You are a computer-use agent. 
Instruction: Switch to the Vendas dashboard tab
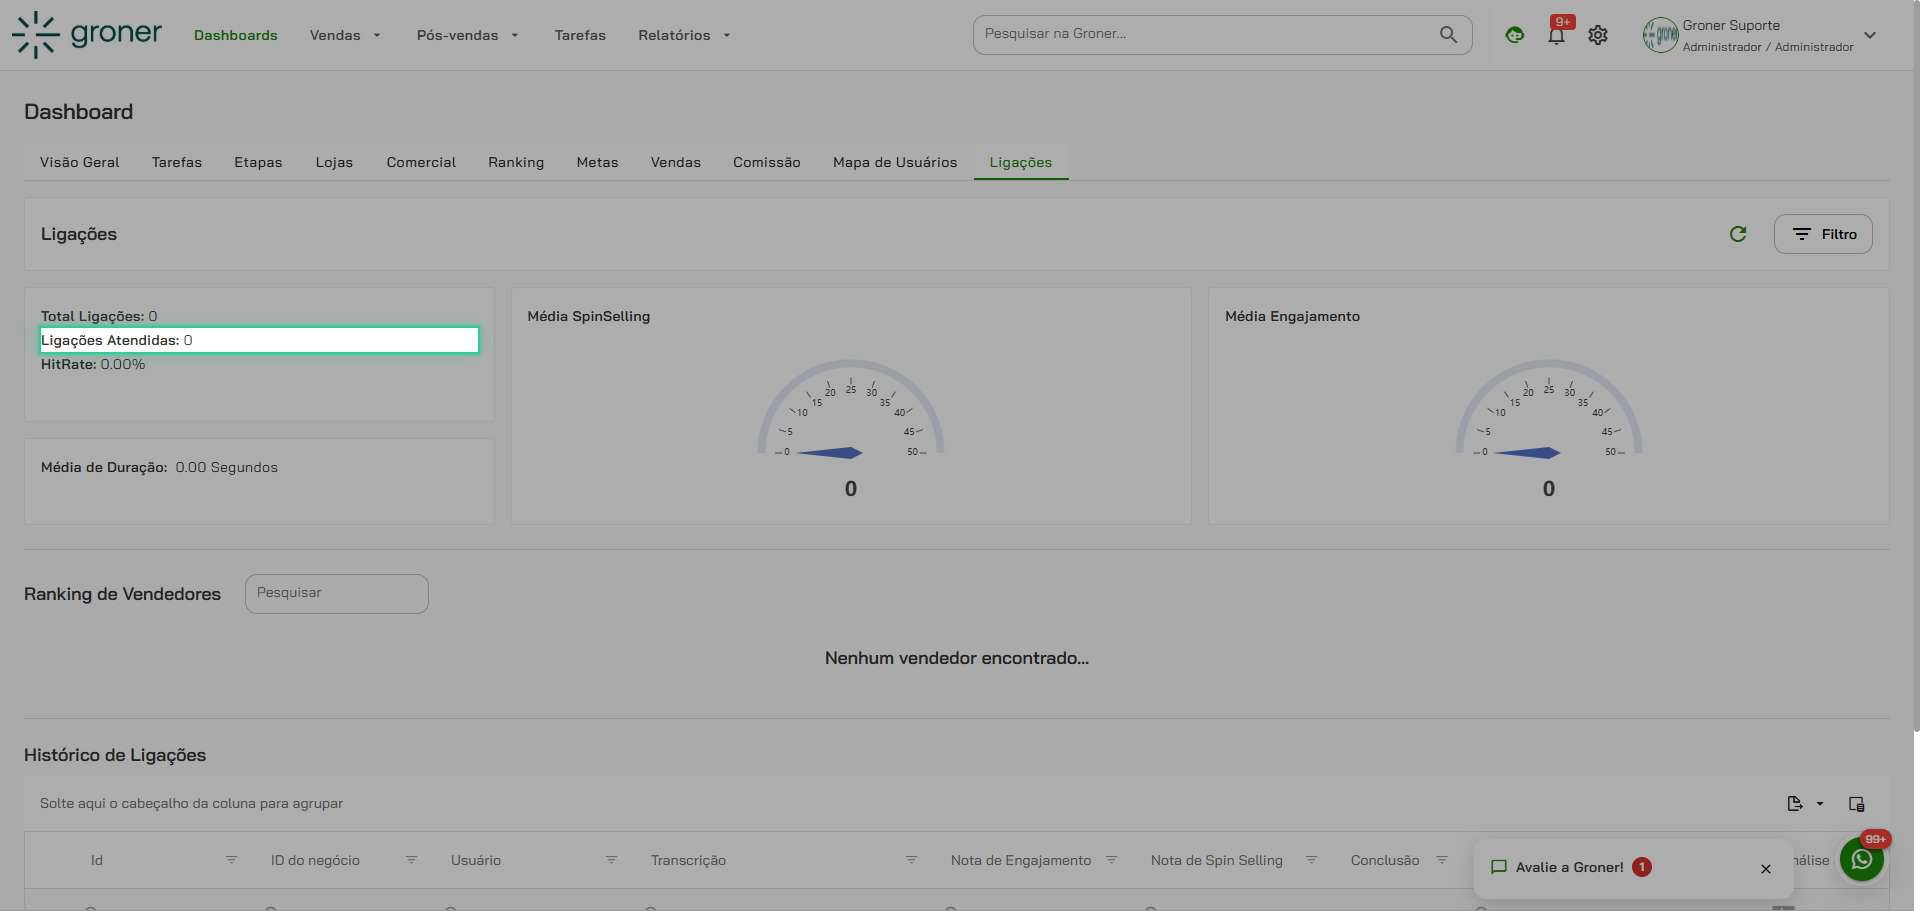point(676,162)
